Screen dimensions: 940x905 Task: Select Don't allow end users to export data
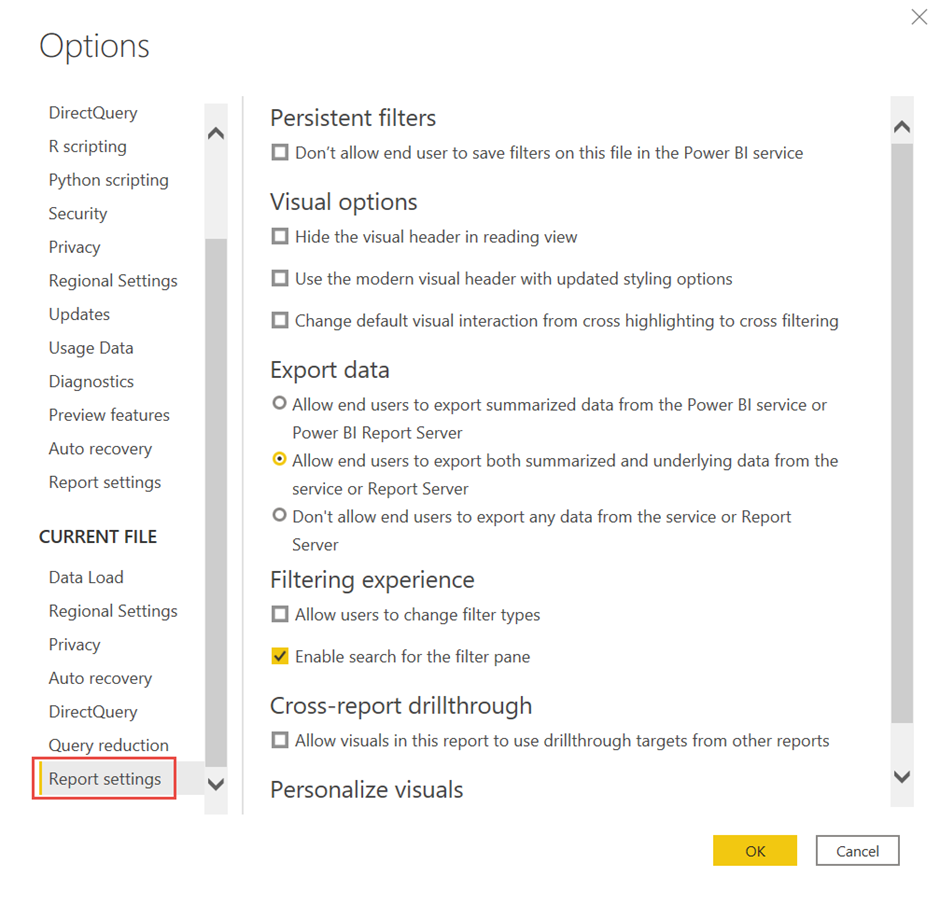pos(280,516)
